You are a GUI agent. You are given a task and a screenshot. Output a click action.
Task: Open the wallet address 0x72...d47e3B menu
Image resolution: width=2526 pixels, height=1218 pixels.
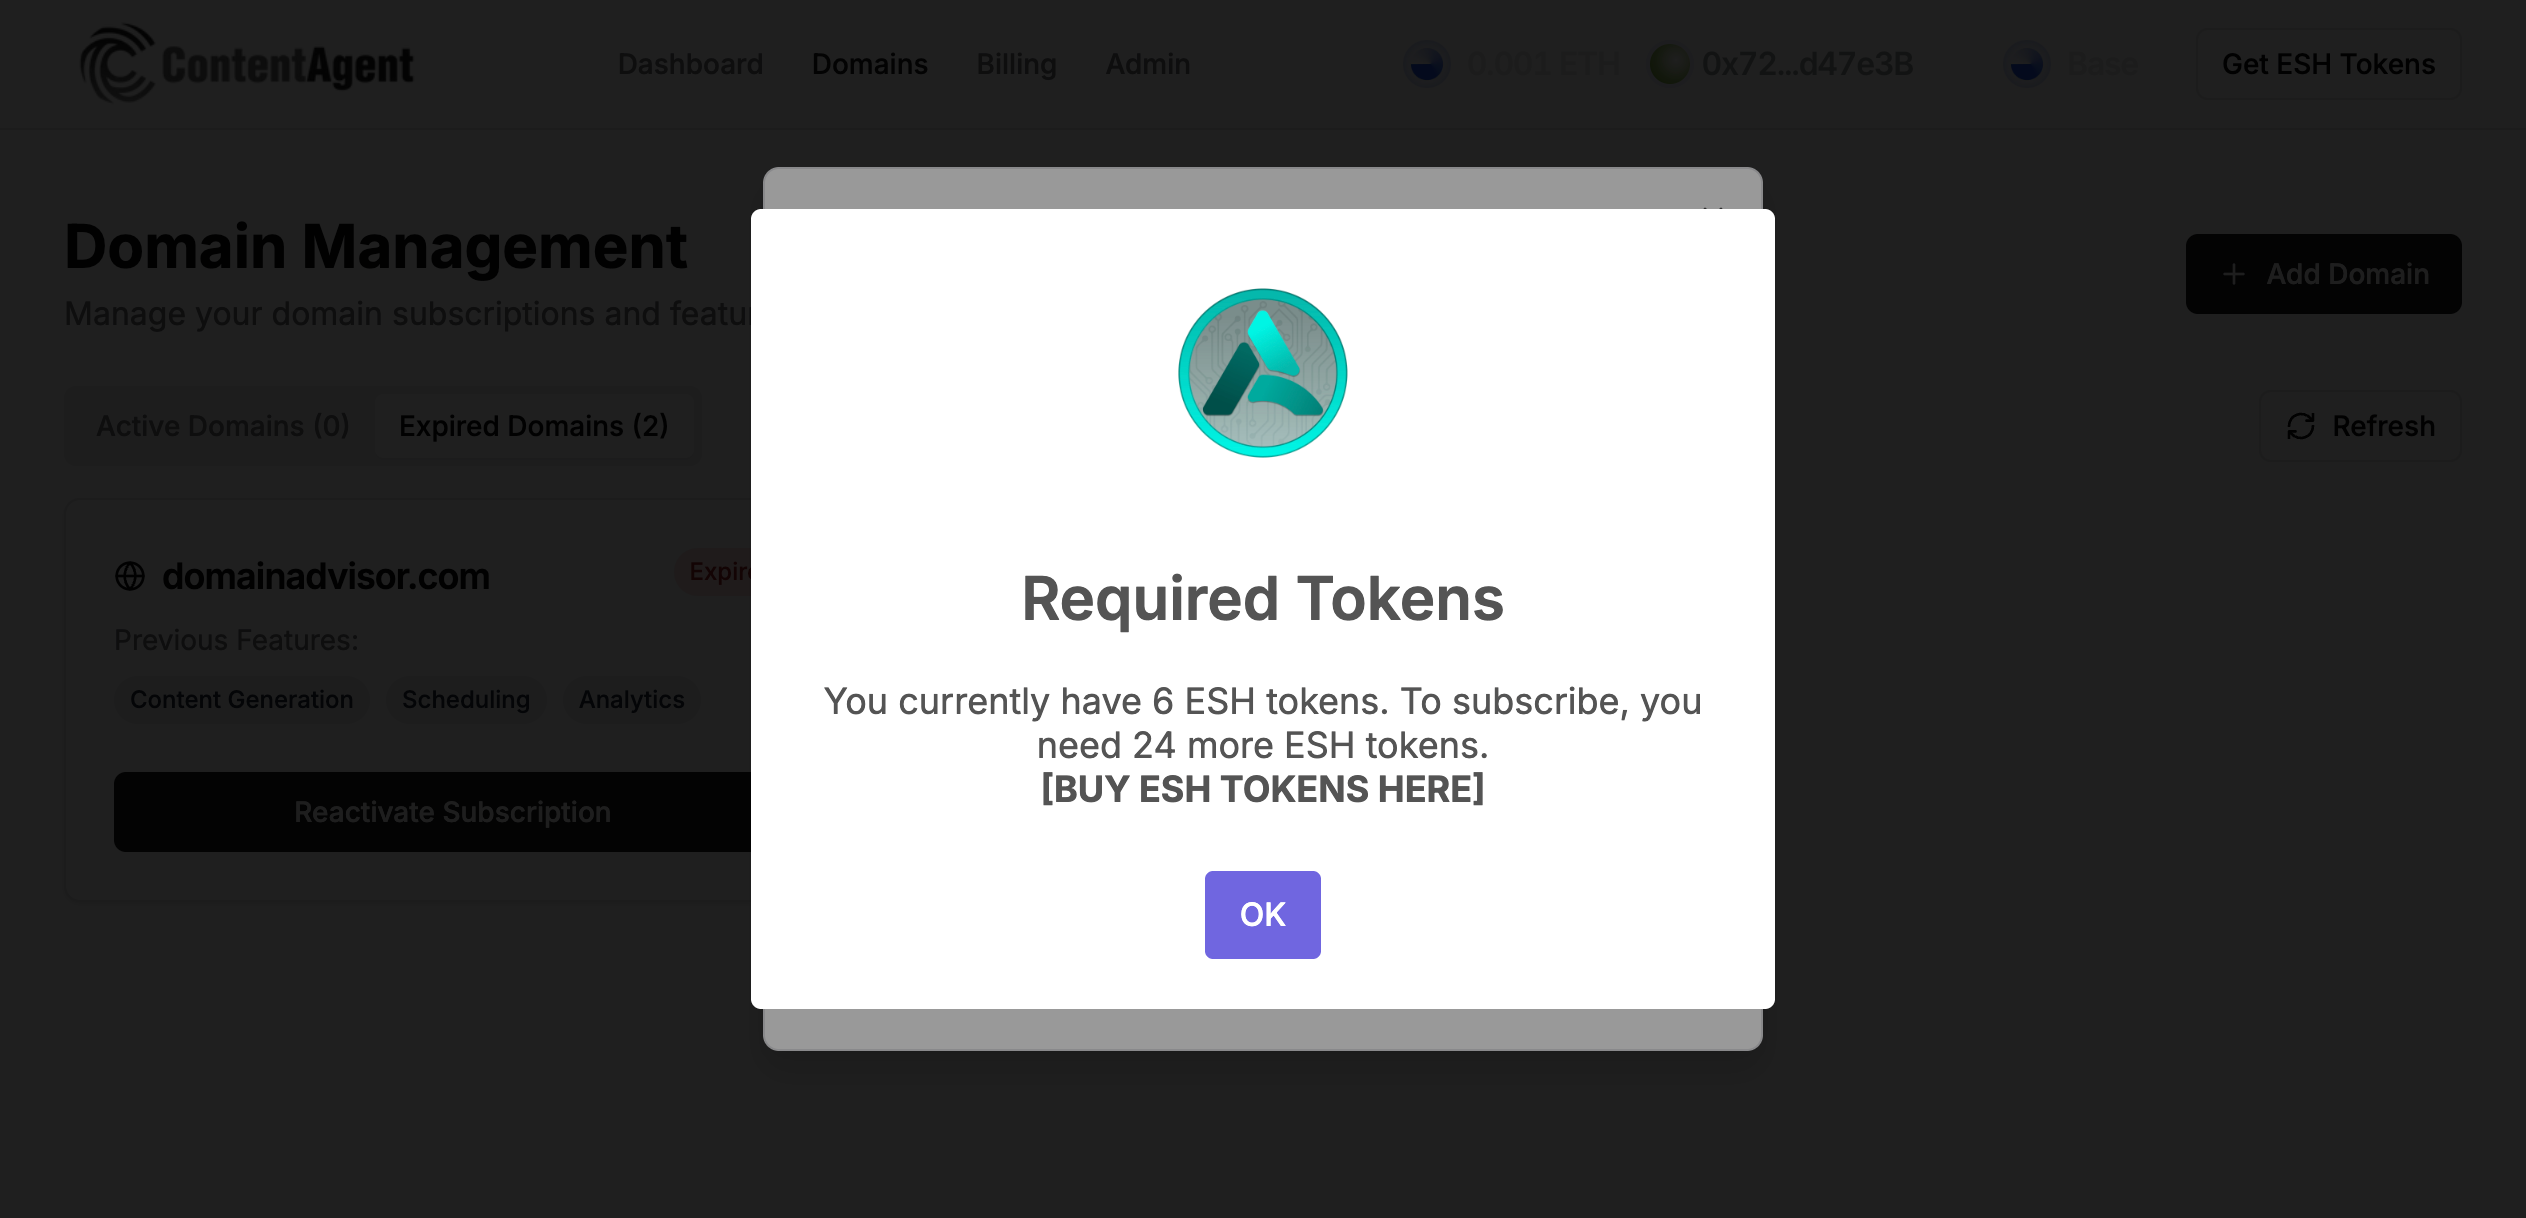(1806, 64)
